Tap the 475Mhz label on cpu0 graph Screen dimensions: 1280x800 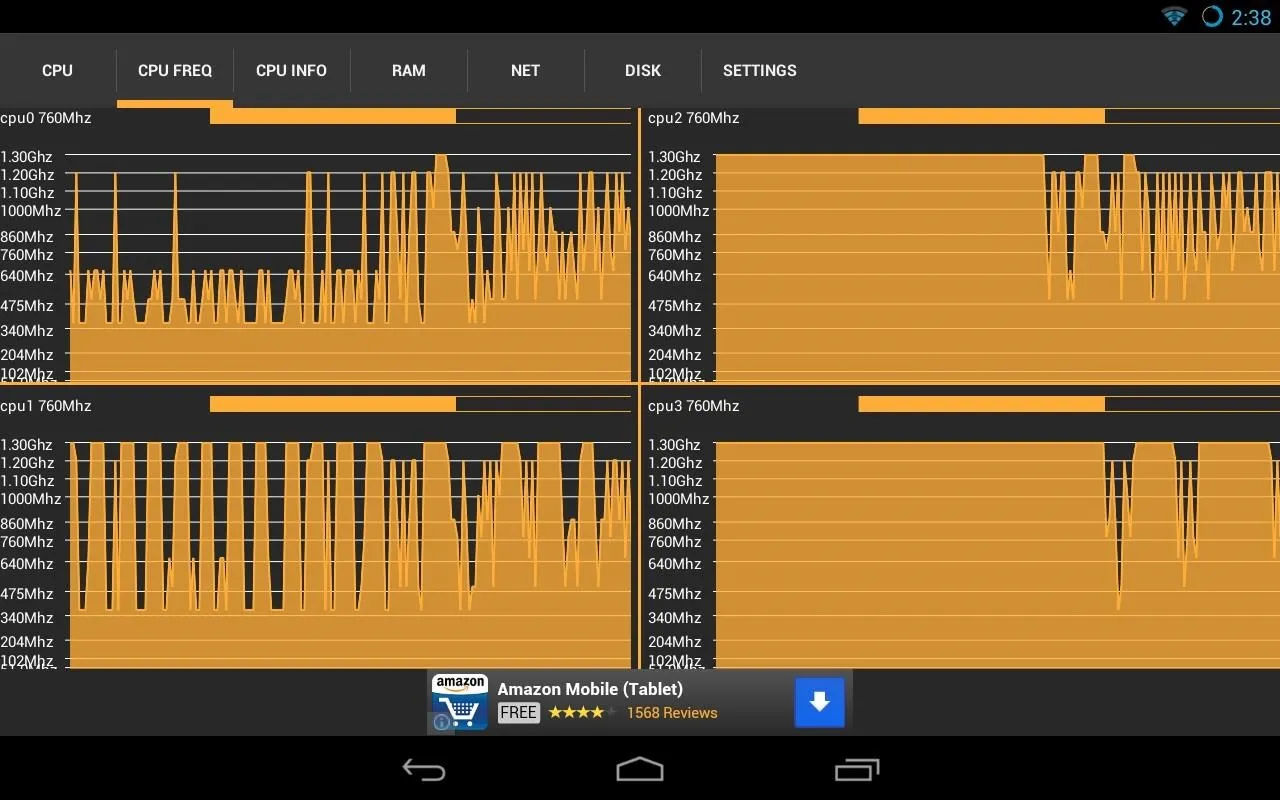click(x=27, y=306)
